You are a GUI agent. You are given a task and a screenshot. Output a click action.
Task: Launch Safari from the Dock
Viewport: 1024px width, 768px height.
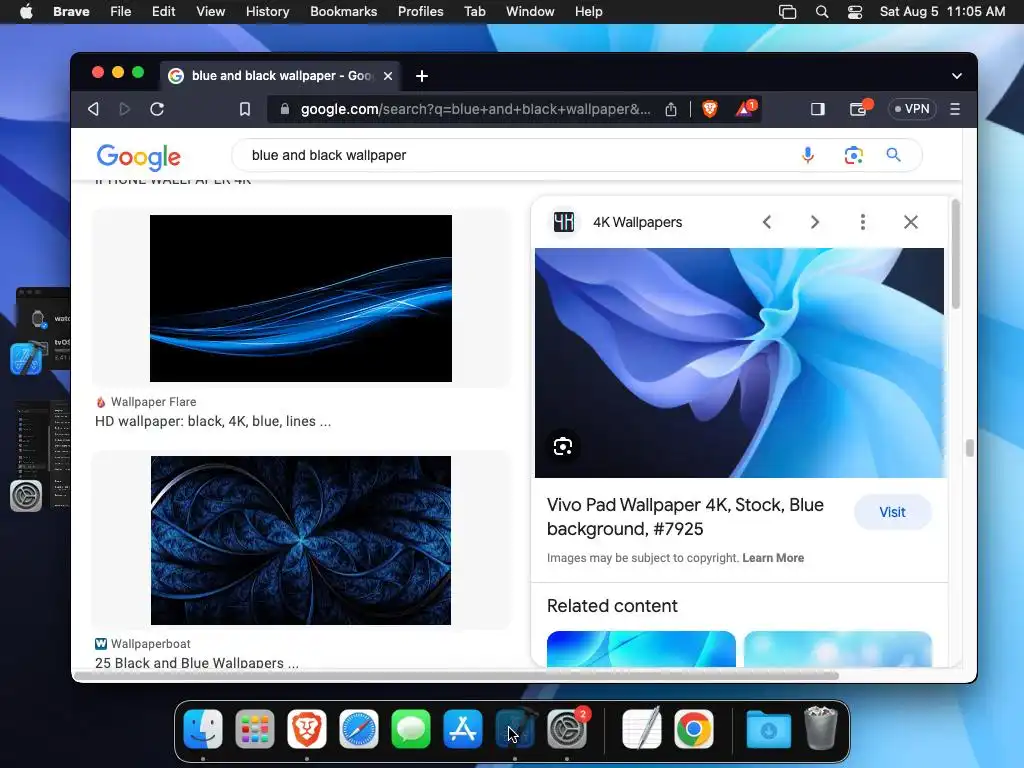[359, 729]
